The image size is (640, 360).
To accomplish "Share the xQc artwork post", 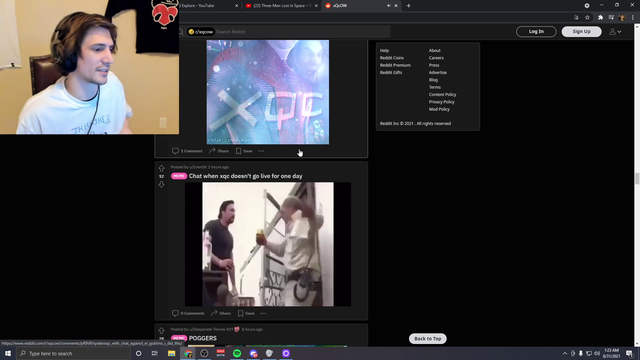I will (219, 151).
